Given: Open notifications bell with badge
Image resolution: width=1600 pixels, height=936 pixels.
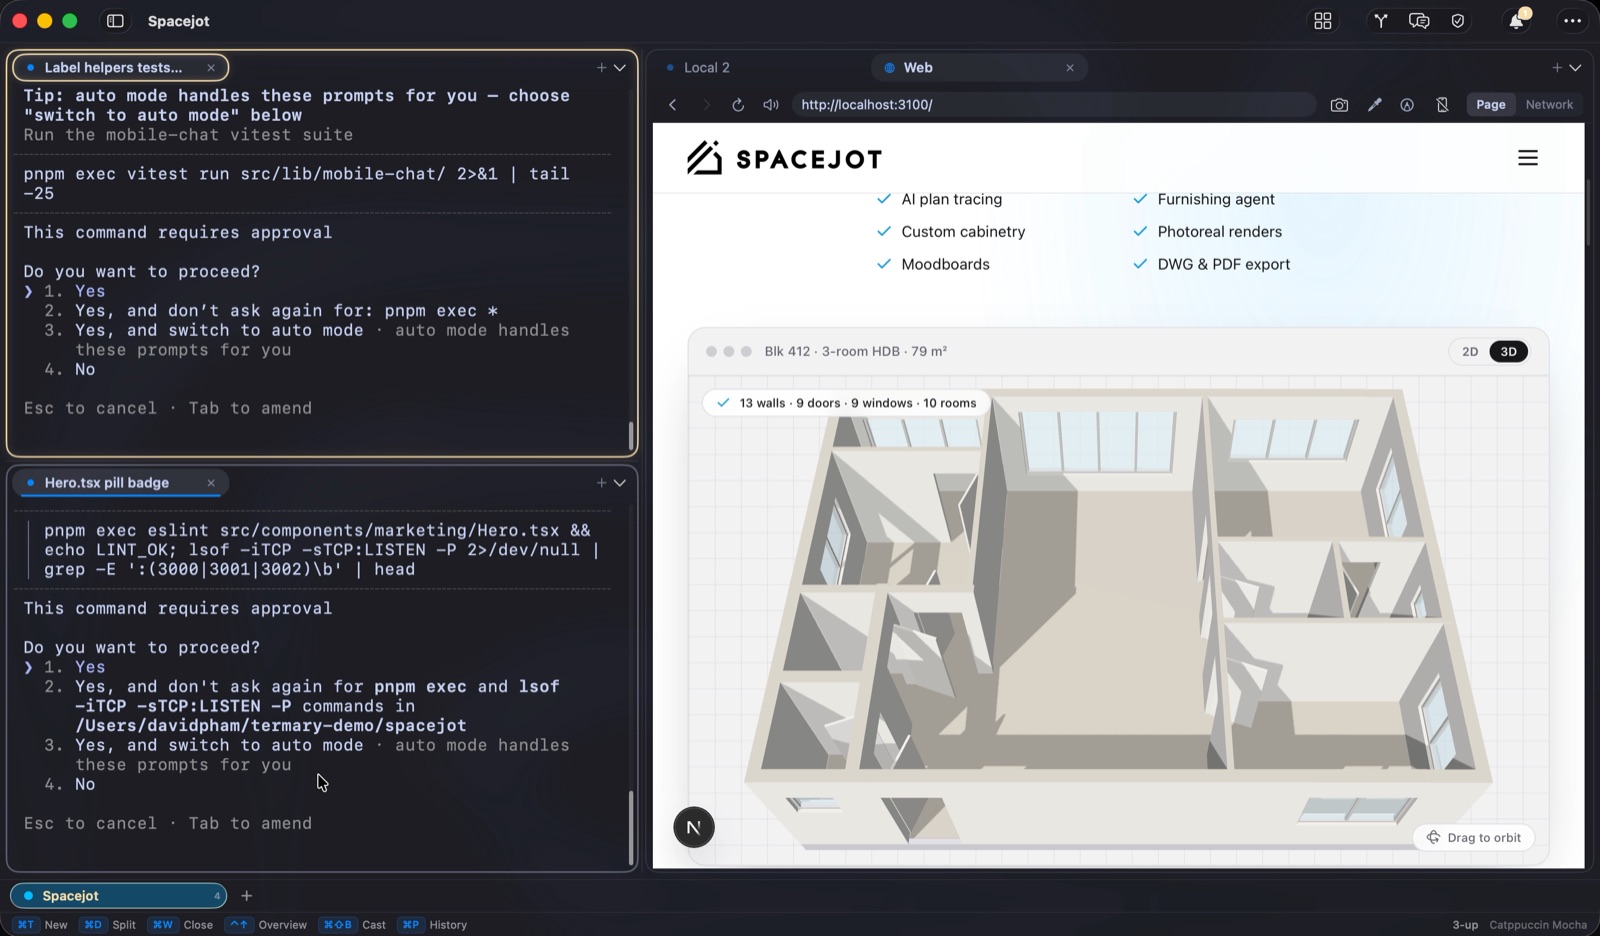Looking at the screenshot, I should [1517, 20].
